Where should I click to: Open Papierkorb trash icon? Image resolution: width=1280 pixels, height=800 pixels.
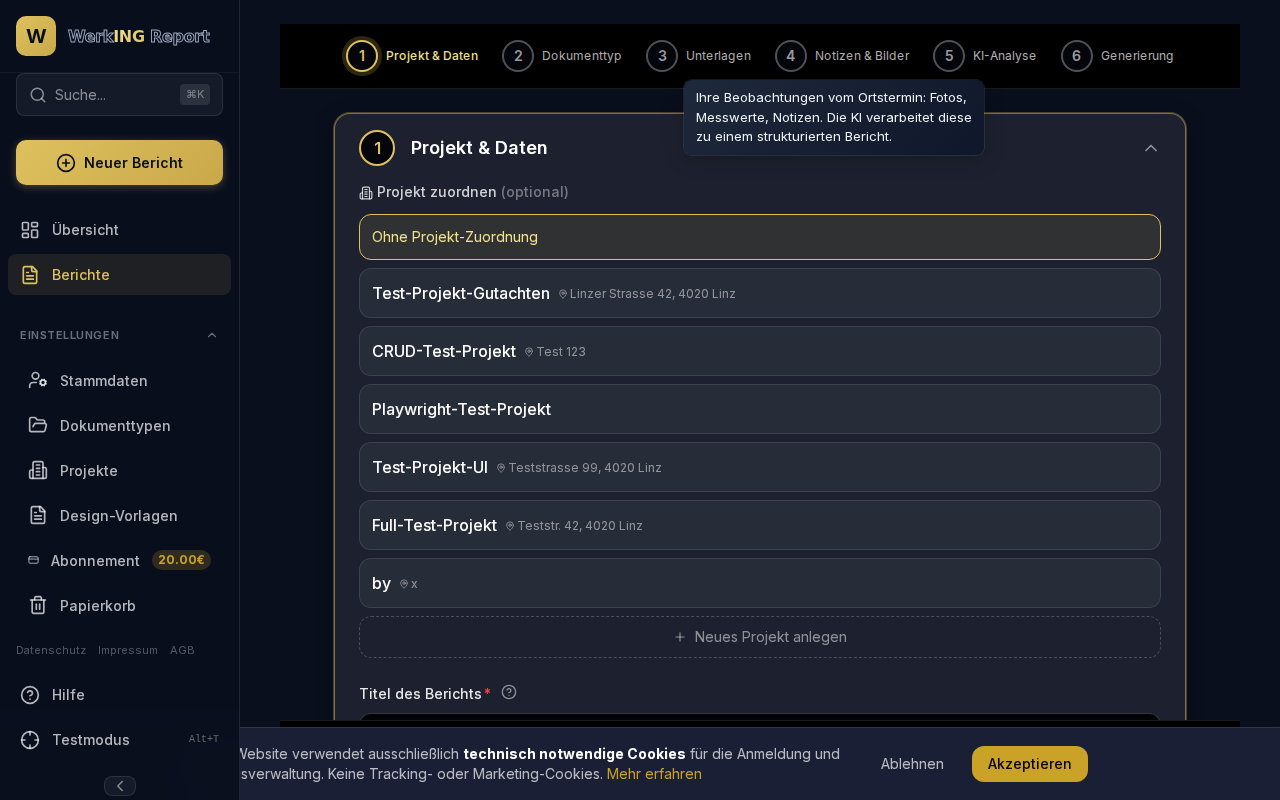point(38,605)
